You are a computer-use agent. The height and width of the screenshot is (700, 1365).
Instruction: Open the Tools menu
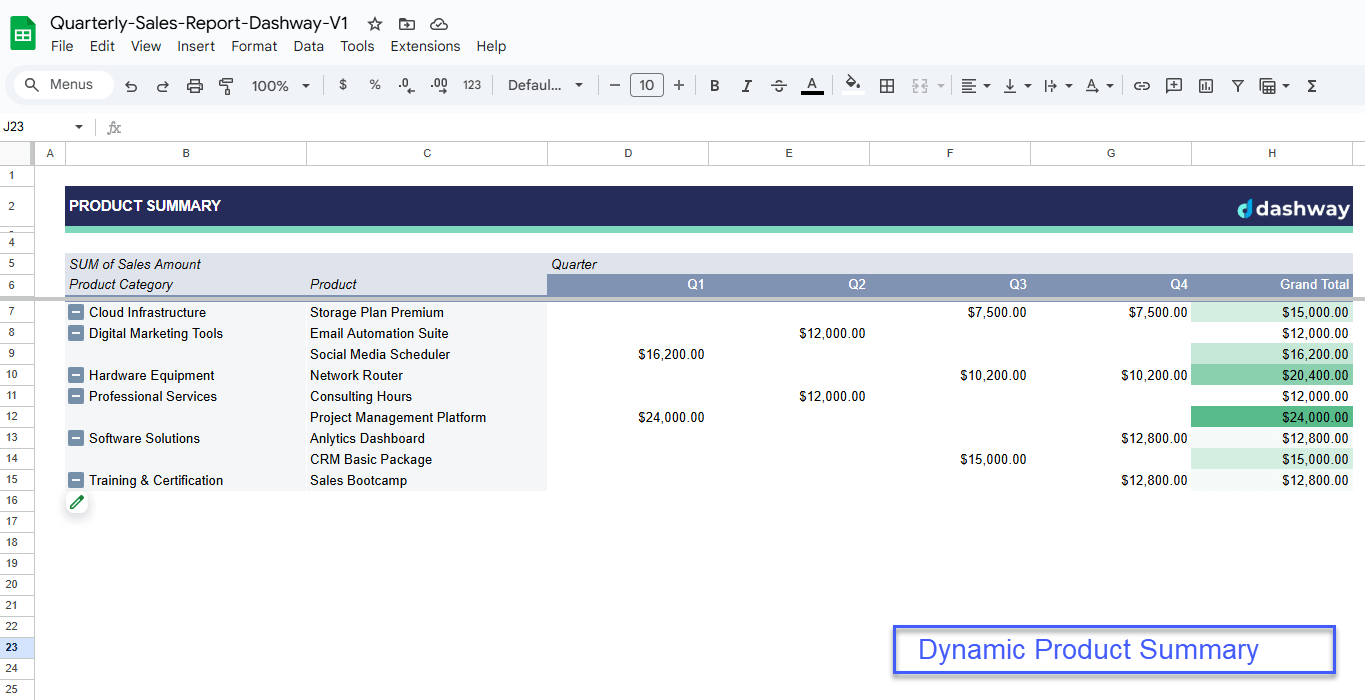[x=357, y=46]
